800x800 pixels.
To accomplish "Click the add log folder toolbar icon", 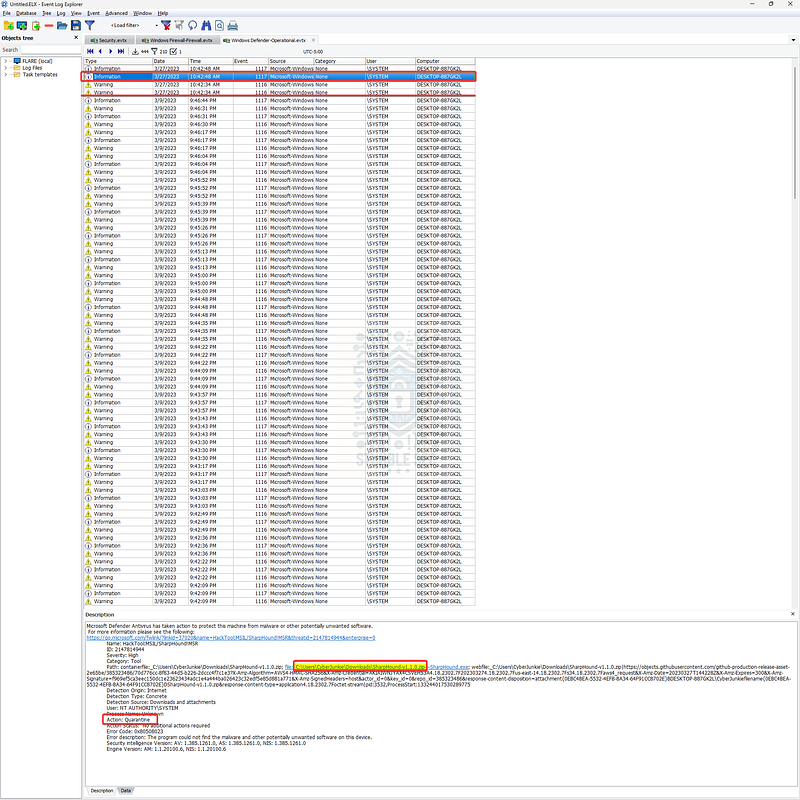I will (x=9, y=26).
